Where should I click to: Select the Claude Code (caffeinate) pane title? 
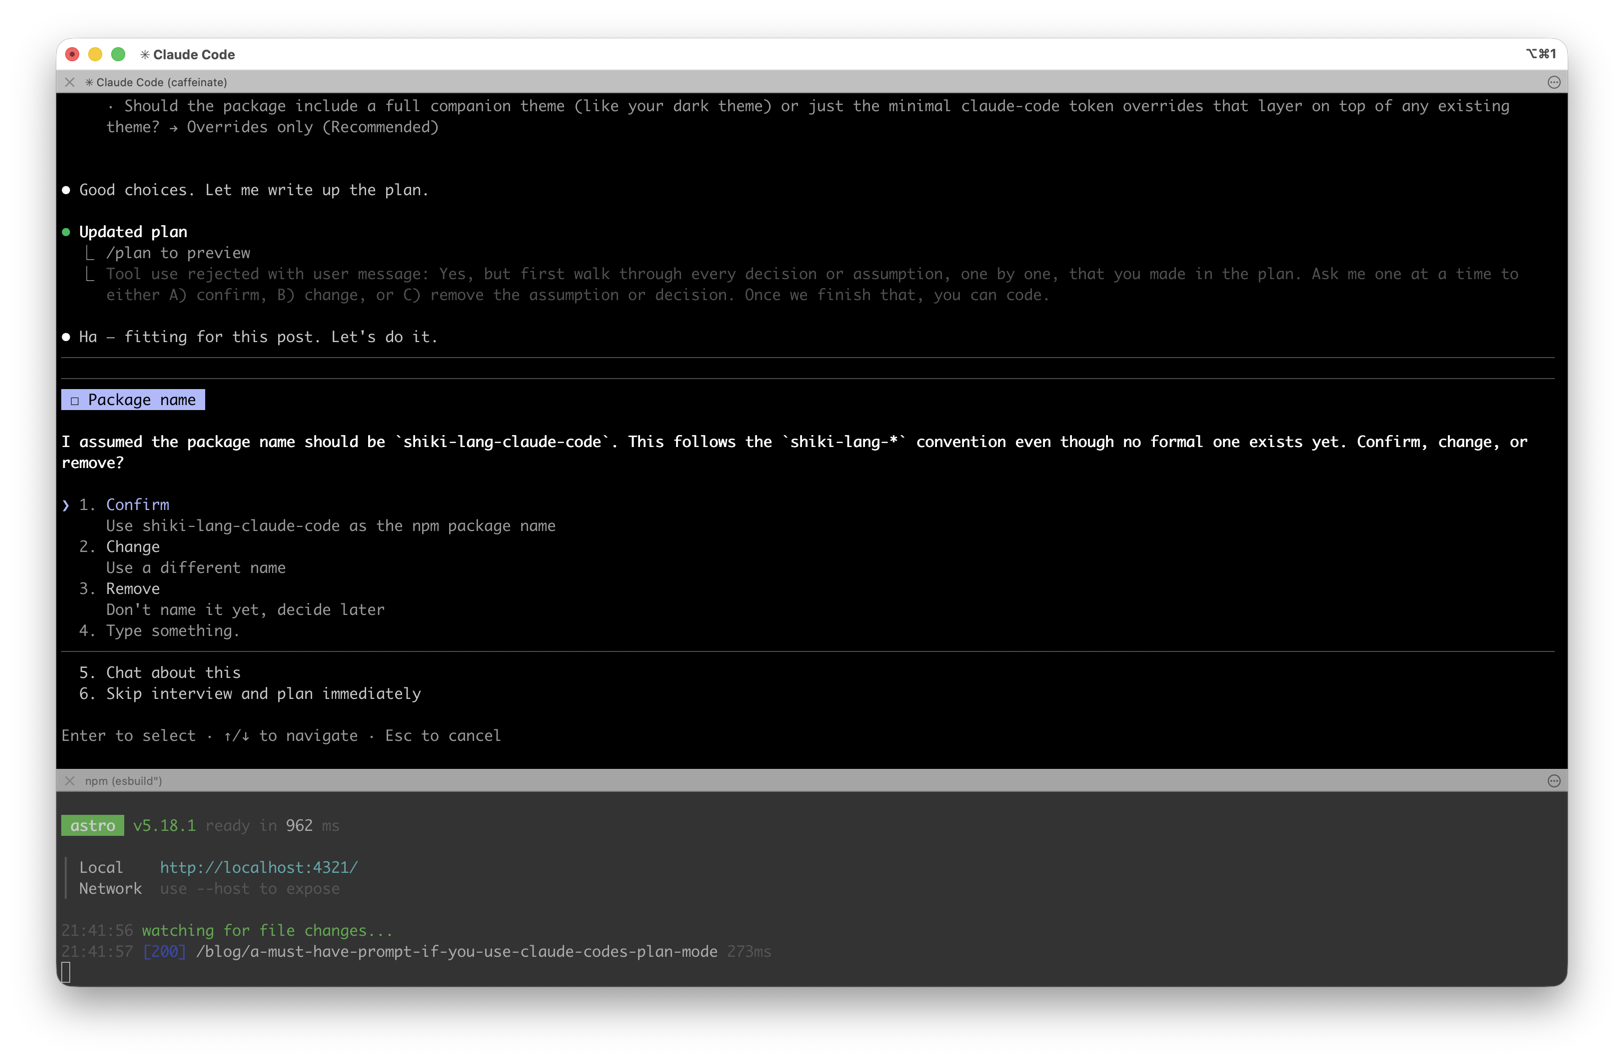click(161, 82)
